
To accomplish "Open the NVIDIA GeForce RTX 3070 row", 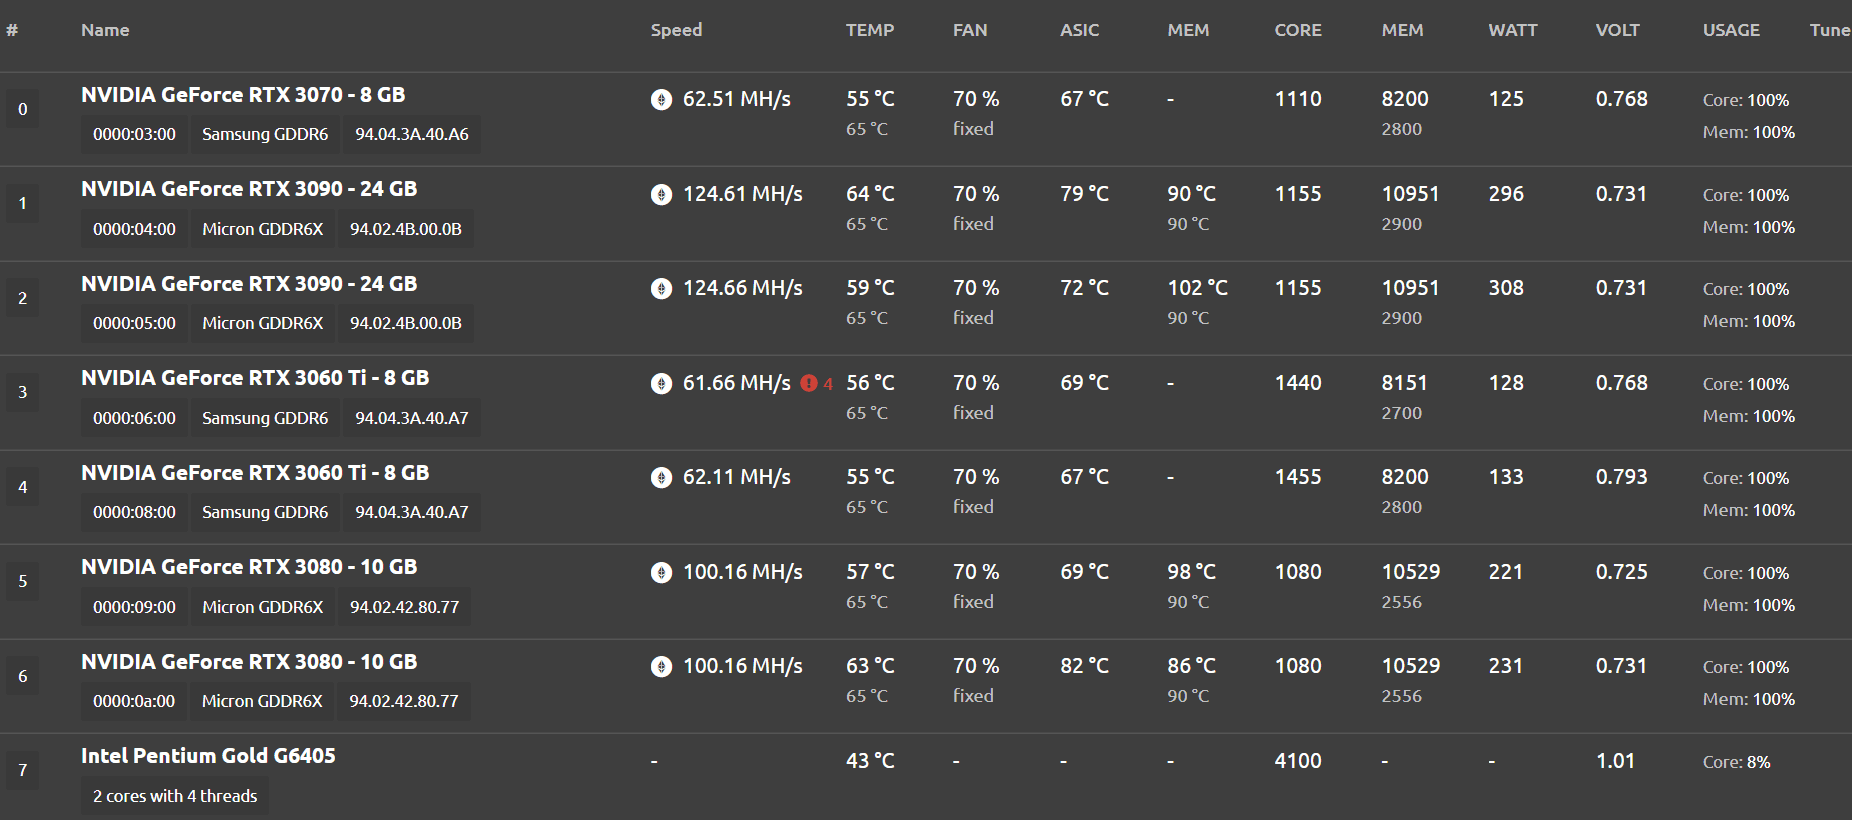I will 926,118.
